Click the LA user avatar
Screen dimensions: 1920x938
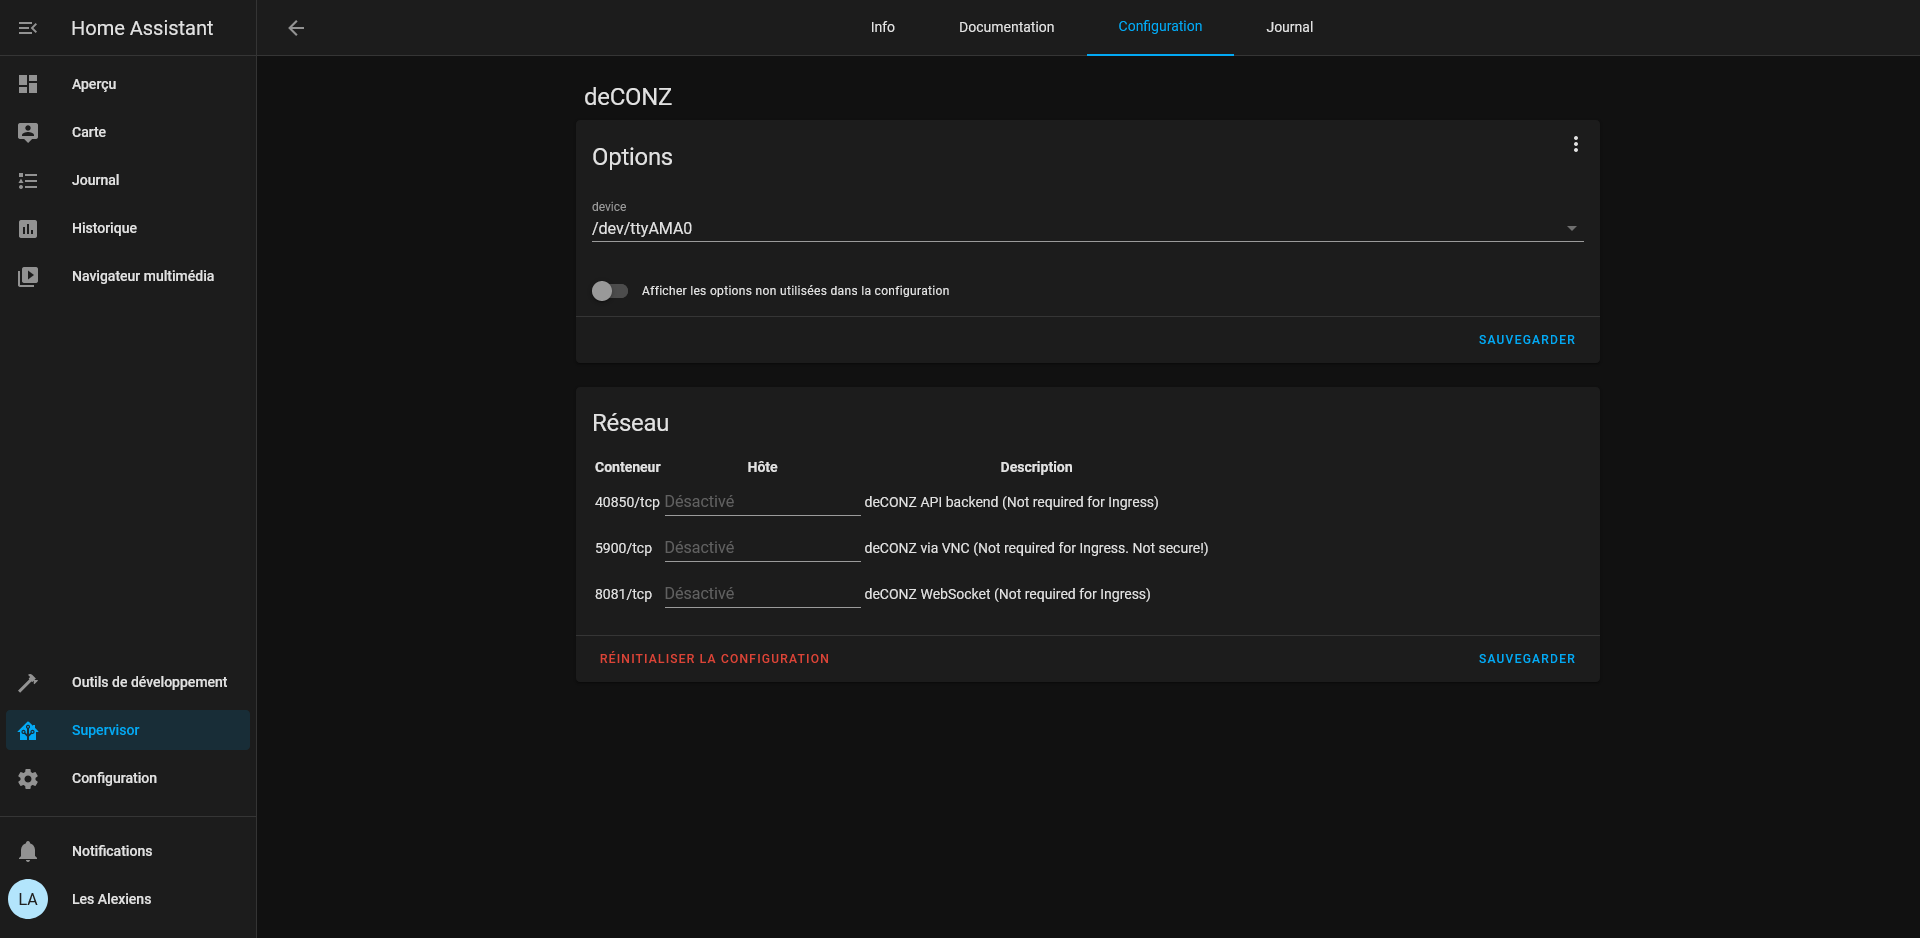click(28, 899)
